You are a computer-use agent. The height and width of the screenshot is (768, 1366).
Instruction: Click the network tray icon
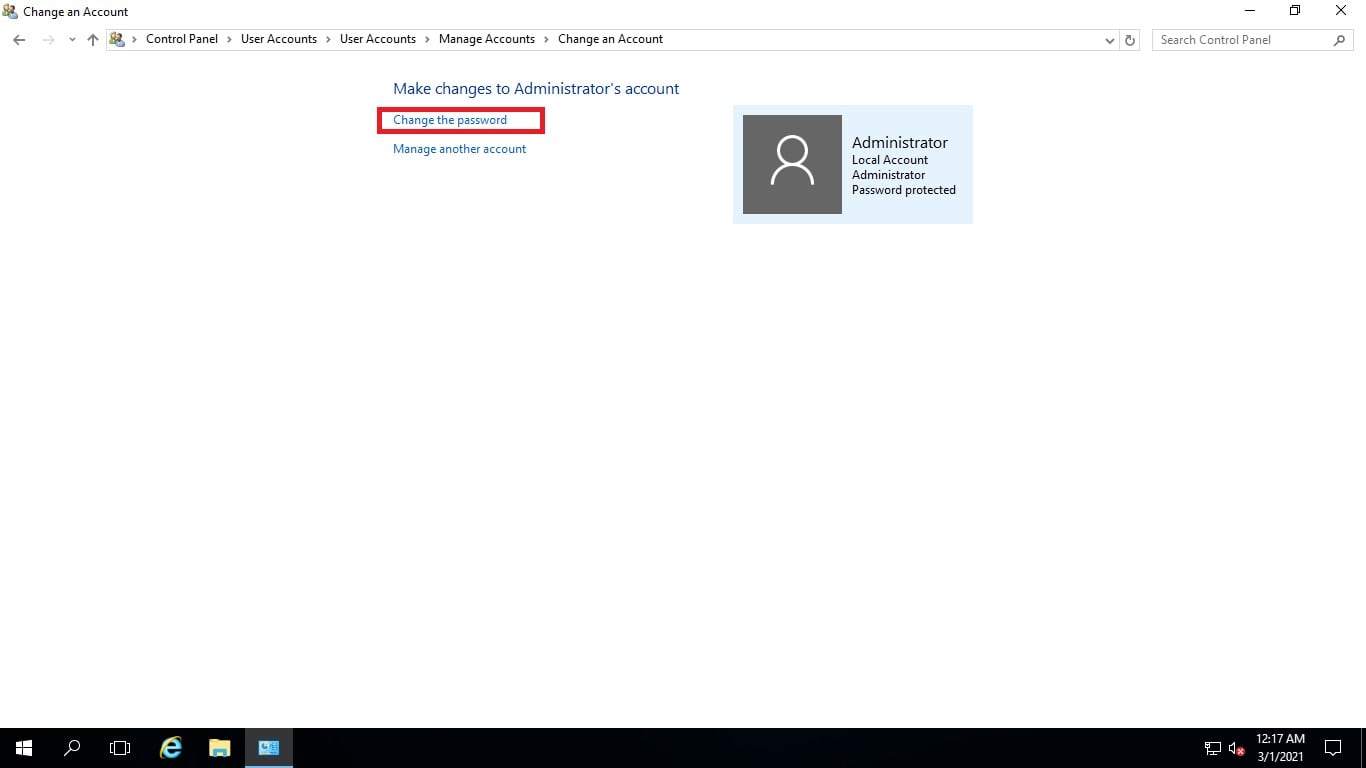coord(1212,748)
